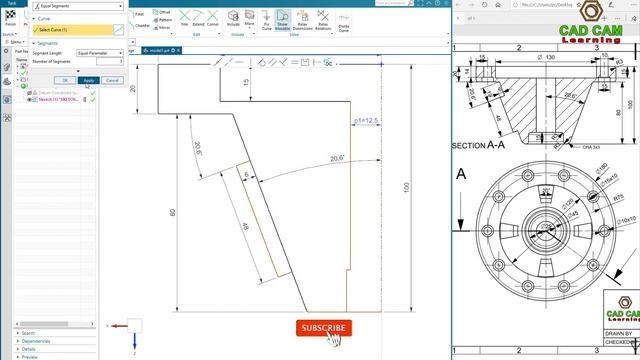Click the Task ribbon tab

pyautogui.click(x=12, y=3)
